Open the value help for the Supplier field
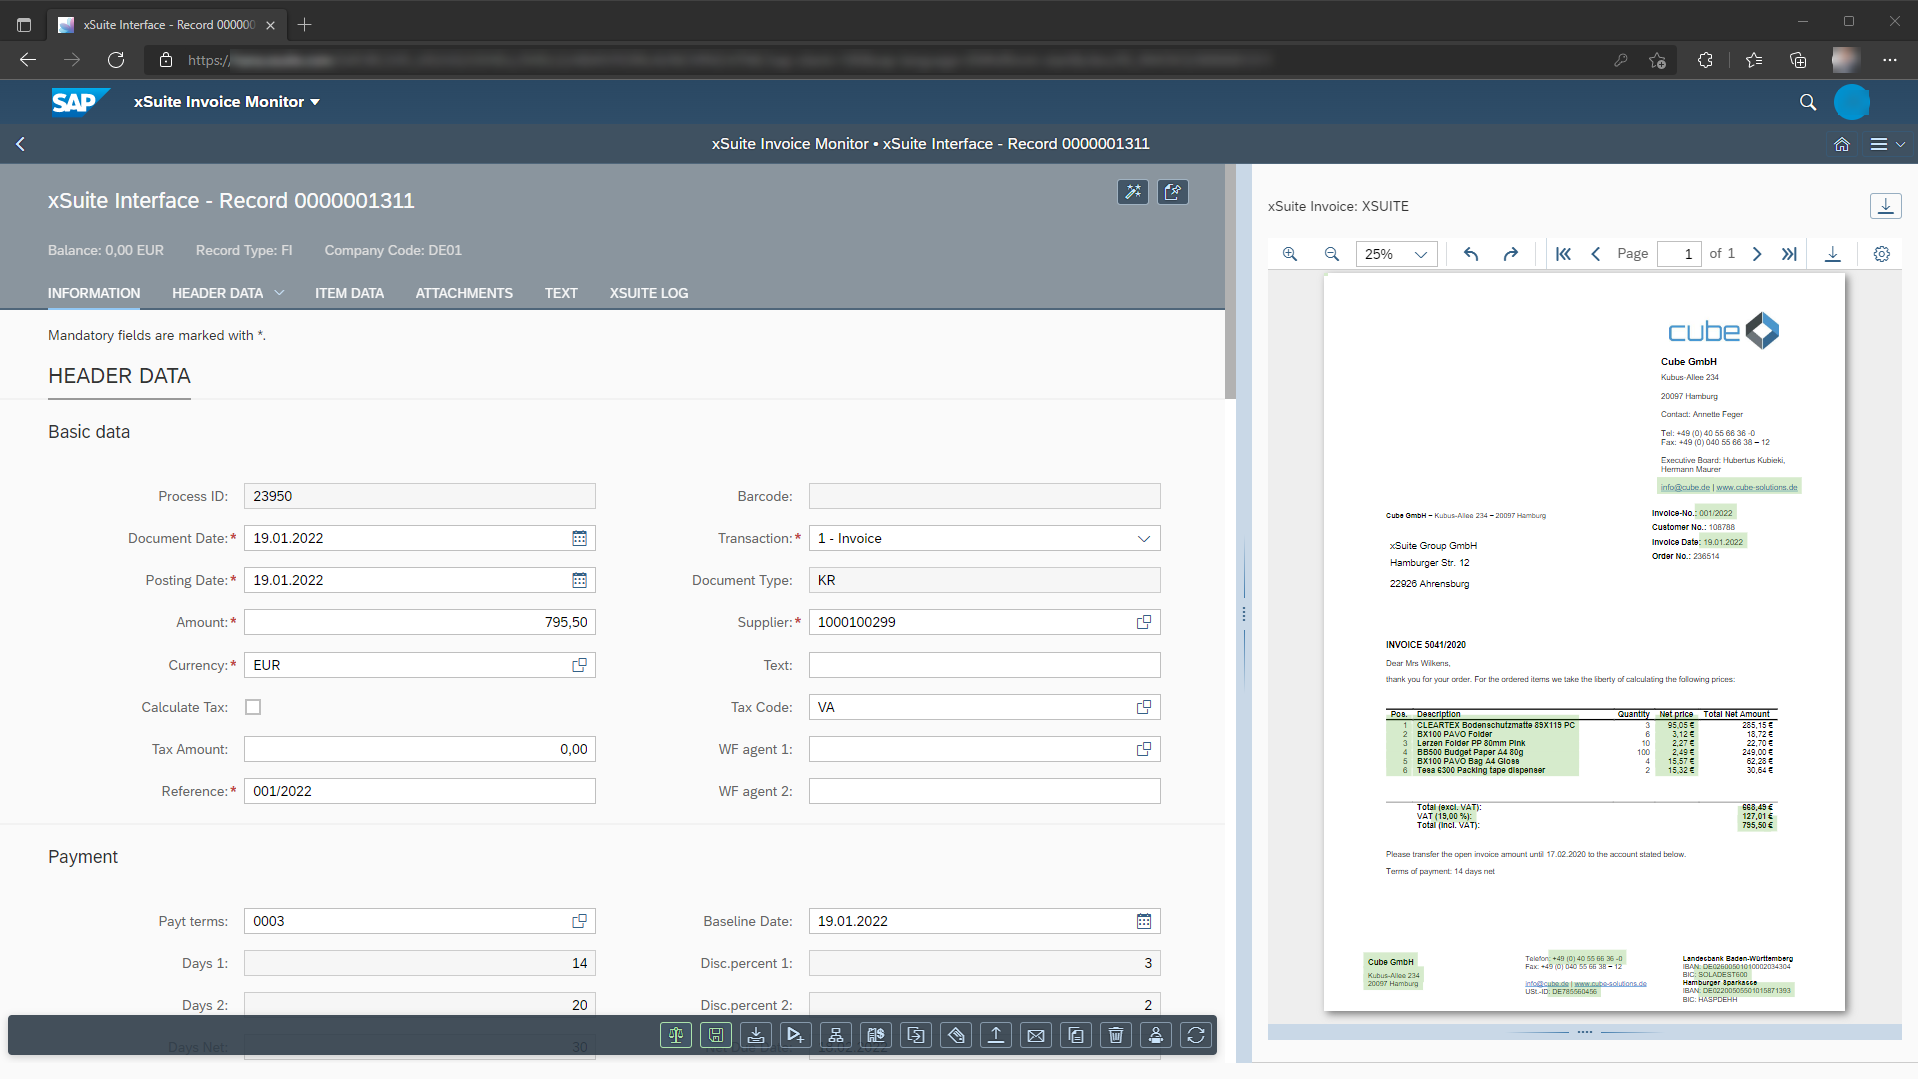This screenshot has height=1079, width=1918. (x=1143, y=621)
